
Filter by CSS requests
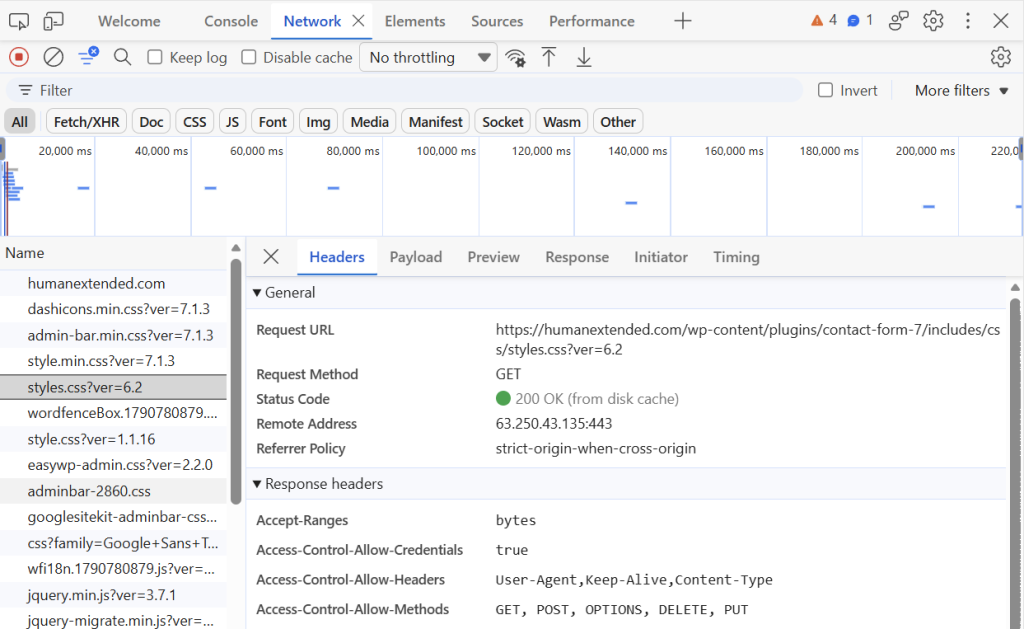195,122
